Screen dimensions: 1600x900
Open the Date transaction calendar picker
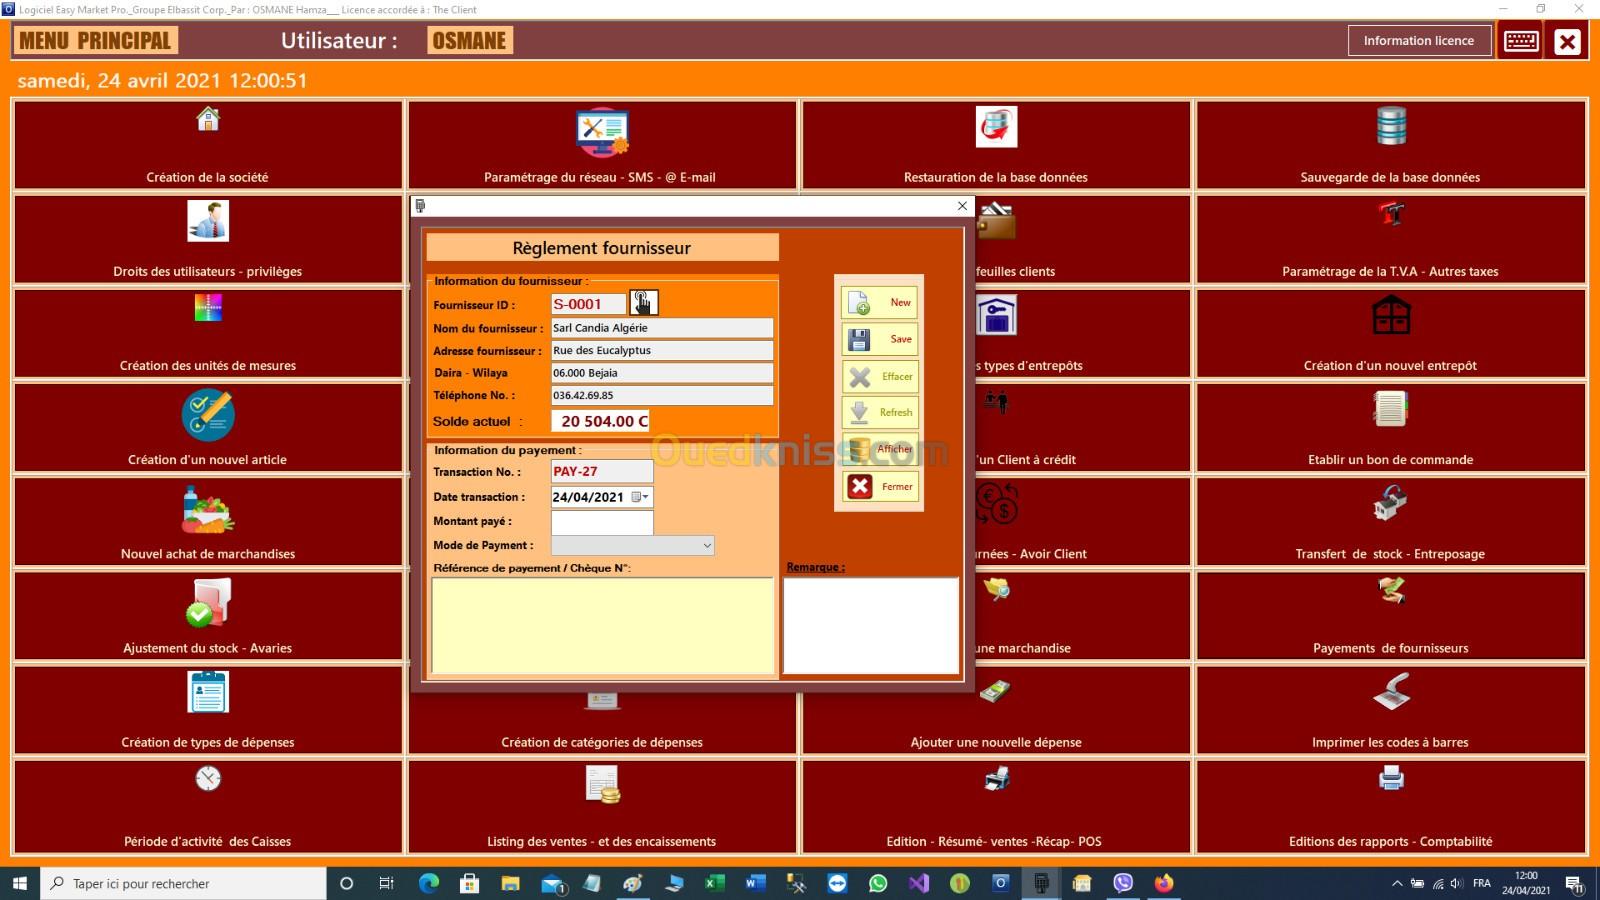[x=641, y=497]
